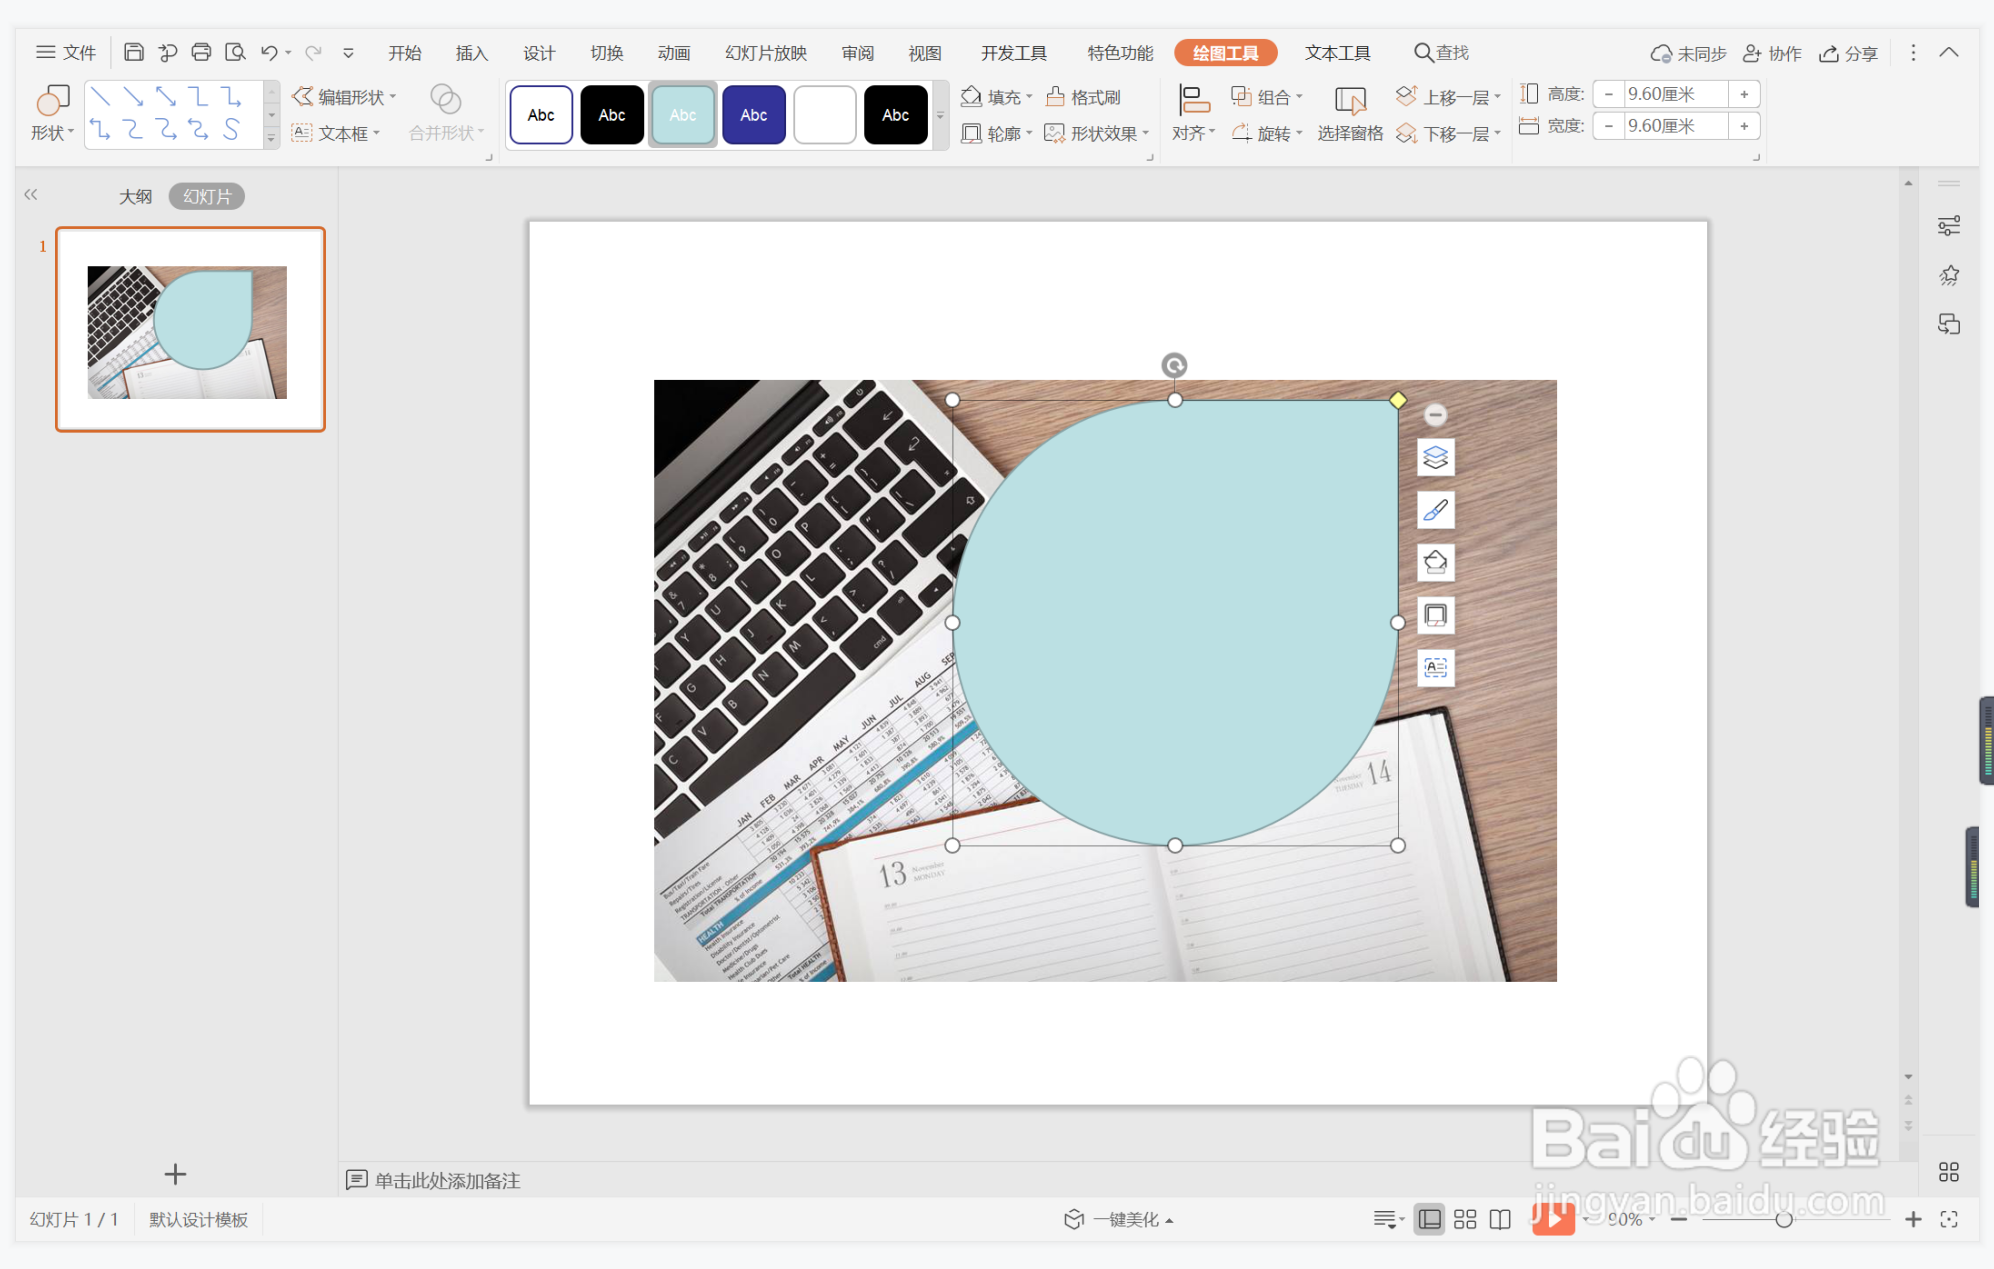This screenshot has width=1994, height=1269.
Task: Click slide 1 thumbnail
Action: tap(190, 330)
